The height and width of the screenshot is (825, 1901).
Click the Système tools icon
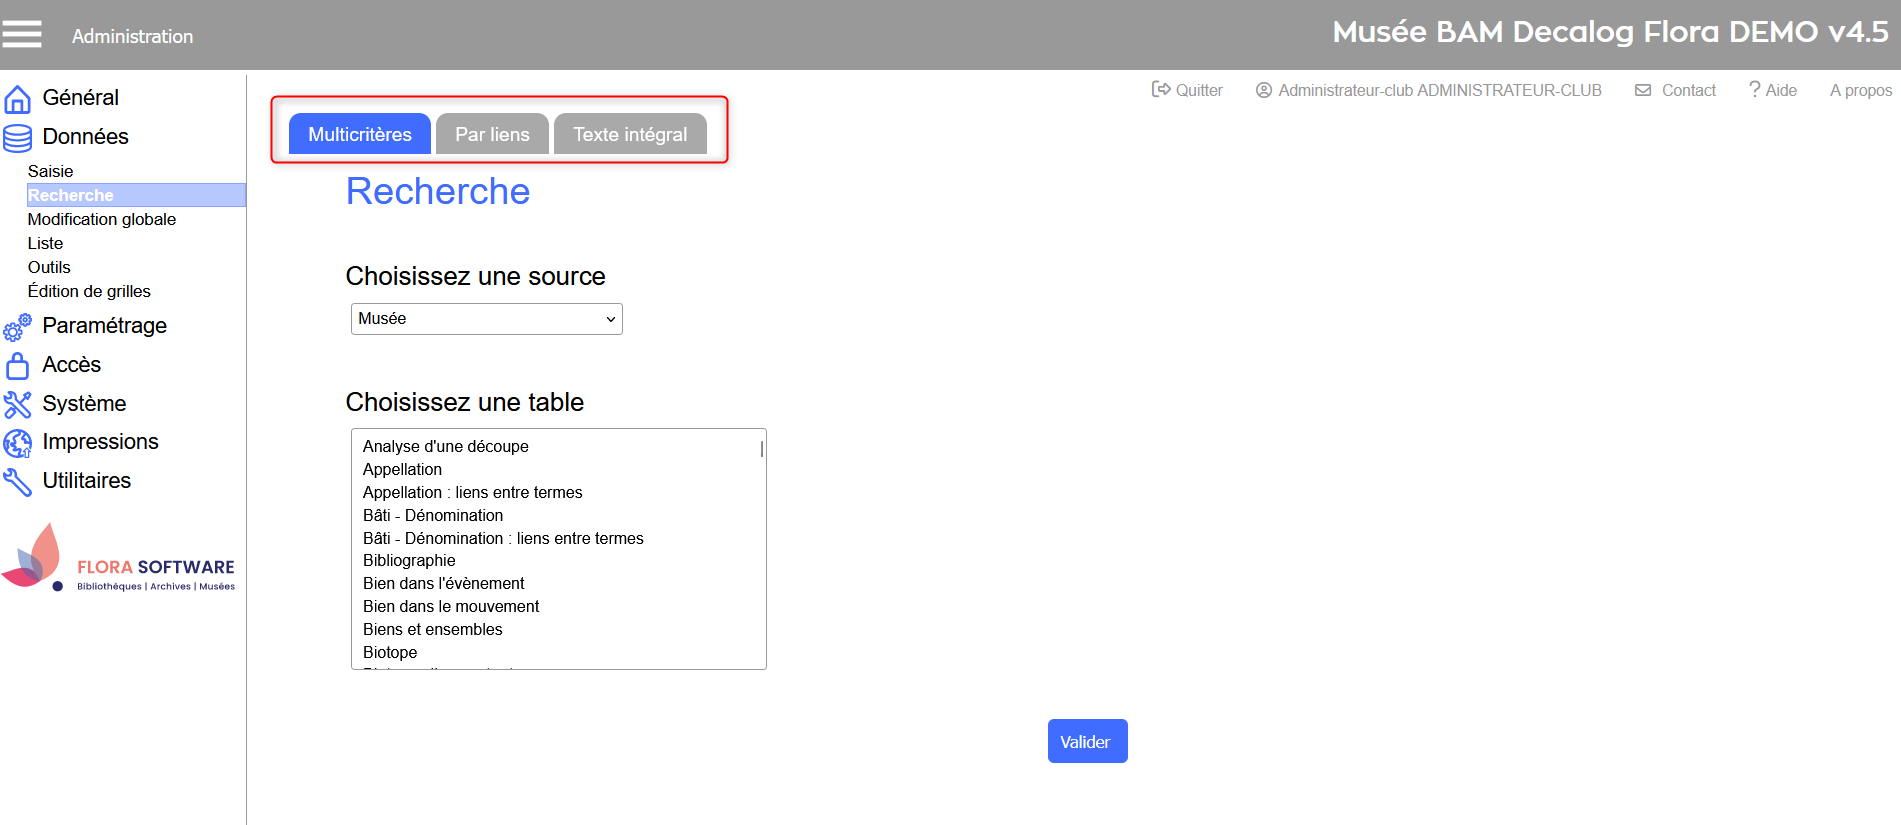click(17, 404)
